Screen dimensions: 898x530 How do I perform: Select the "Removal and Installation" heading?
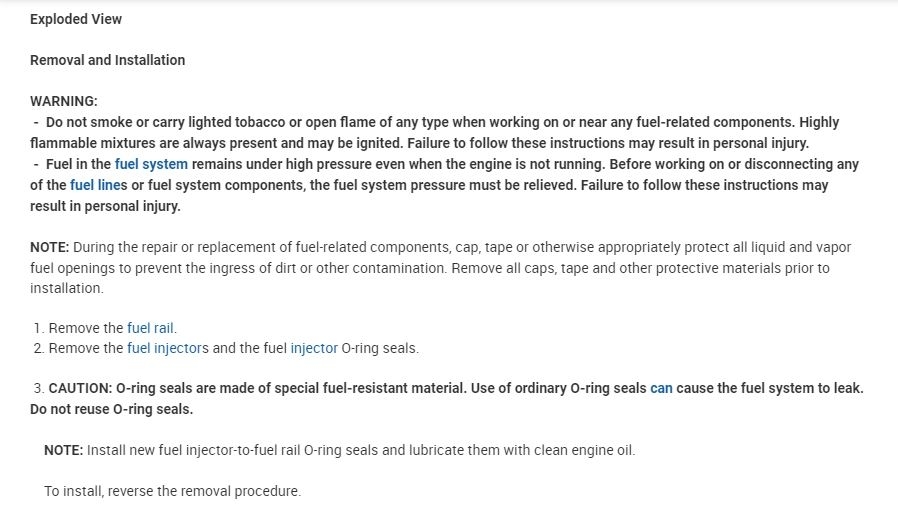pos(107,60)
